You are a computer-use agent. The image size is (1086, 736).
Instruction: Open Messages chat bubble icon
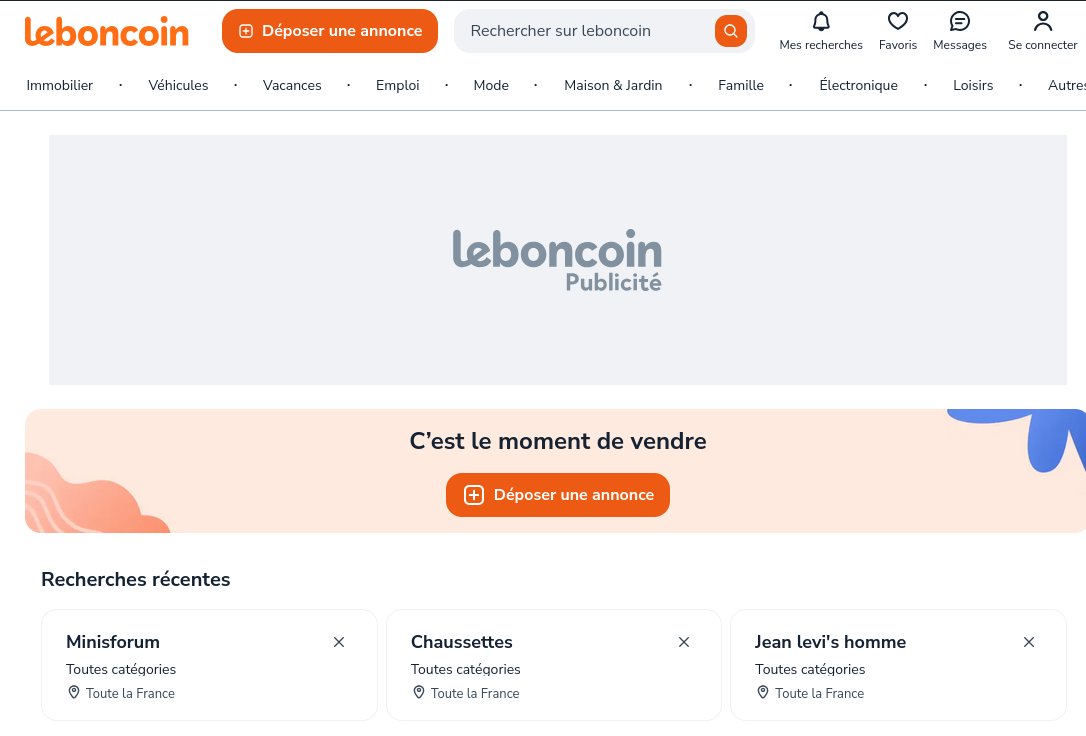[960, 22]
